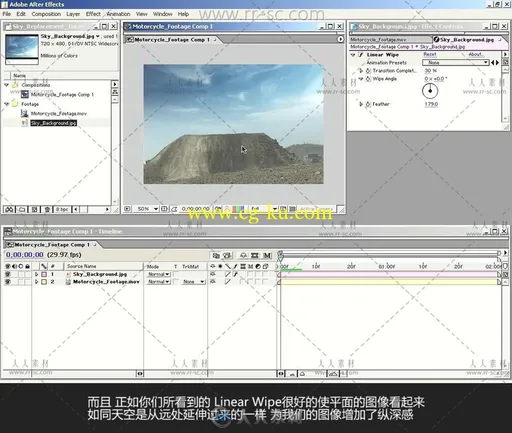Click the Wipe Angle dial control

430,91
